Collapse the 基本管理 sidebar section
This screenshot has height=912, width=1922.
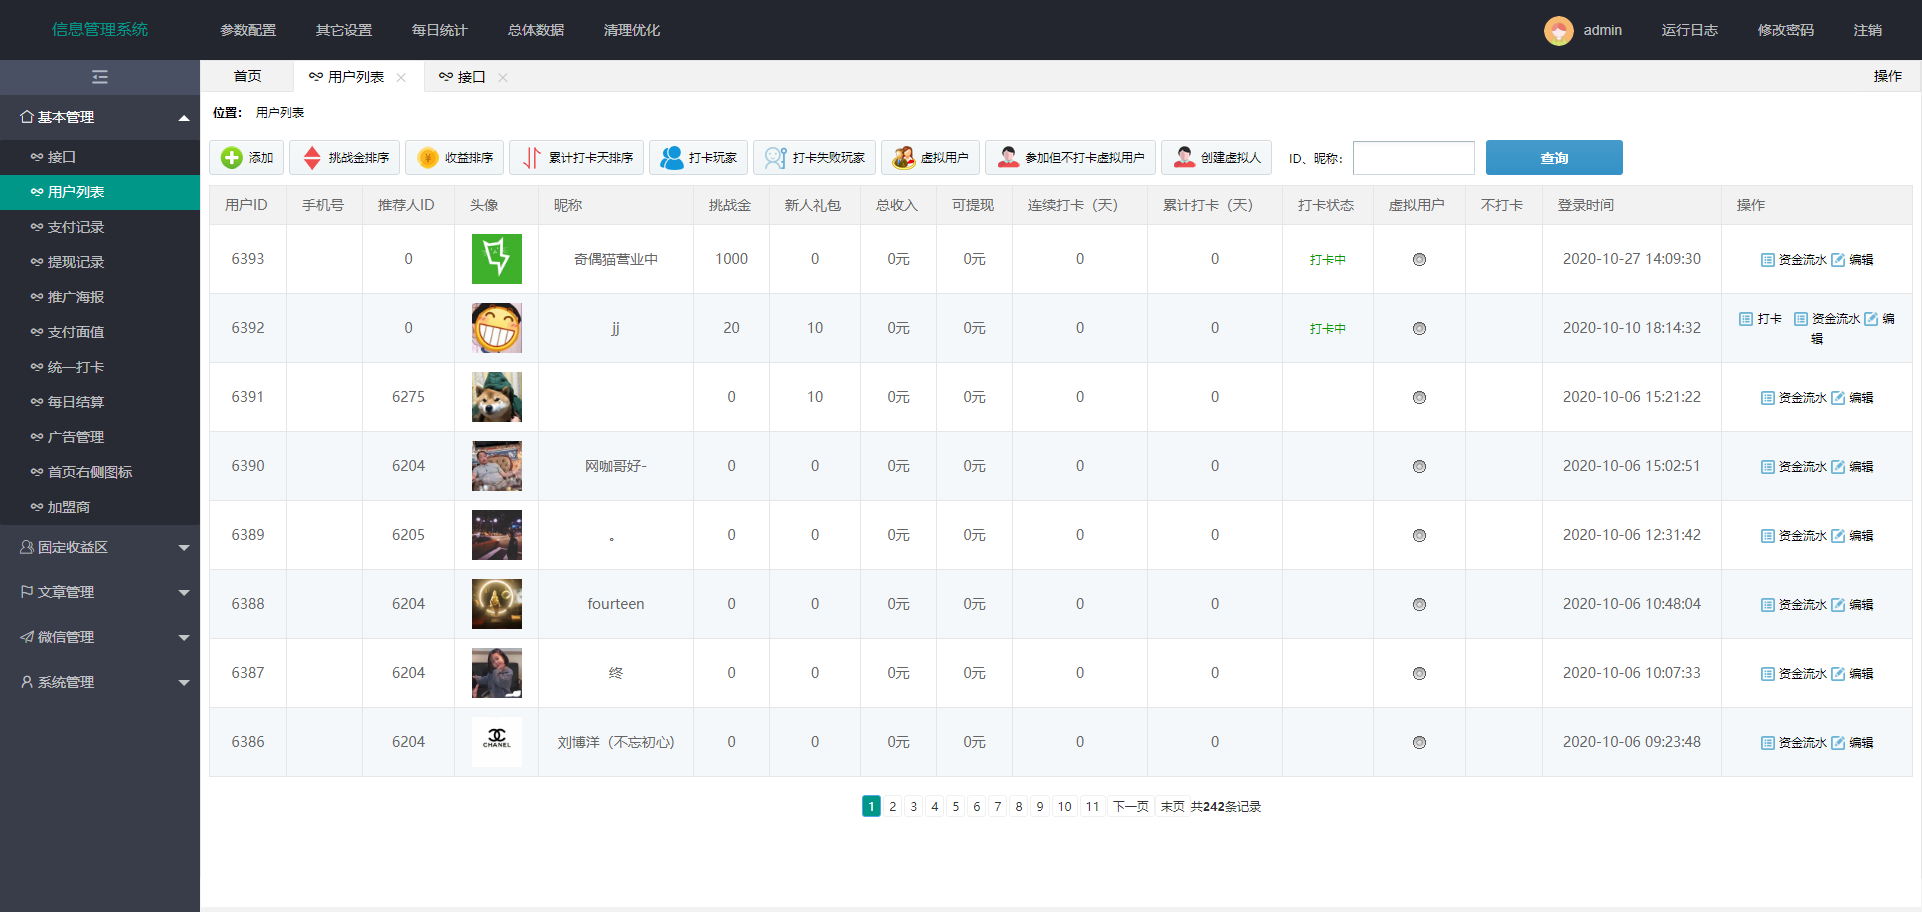[x=100, y=117]
